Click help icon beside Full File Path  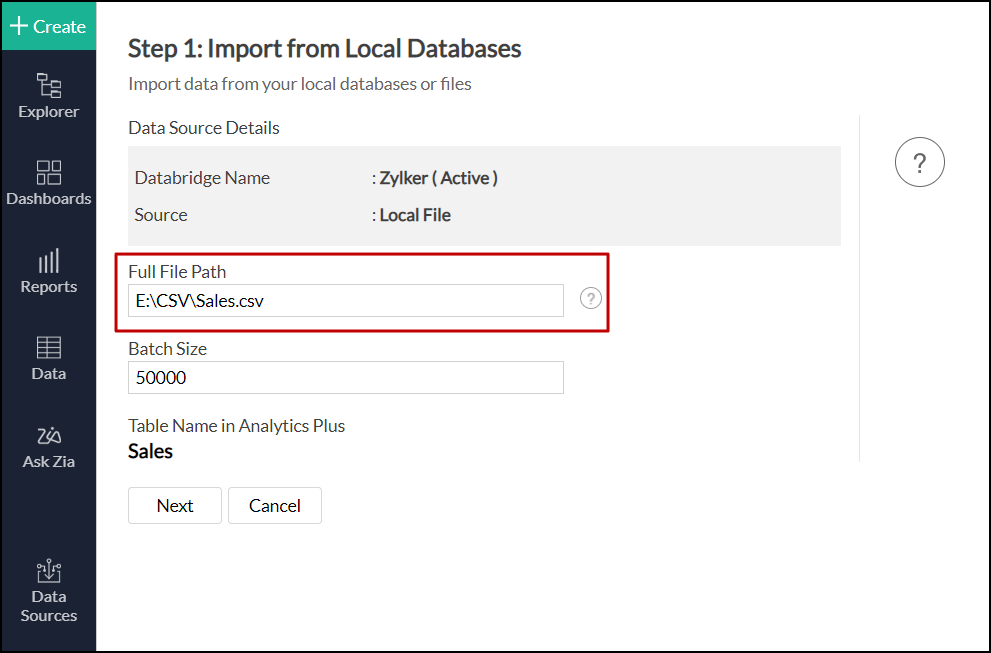pyautogui.click(x=591, y=298)
